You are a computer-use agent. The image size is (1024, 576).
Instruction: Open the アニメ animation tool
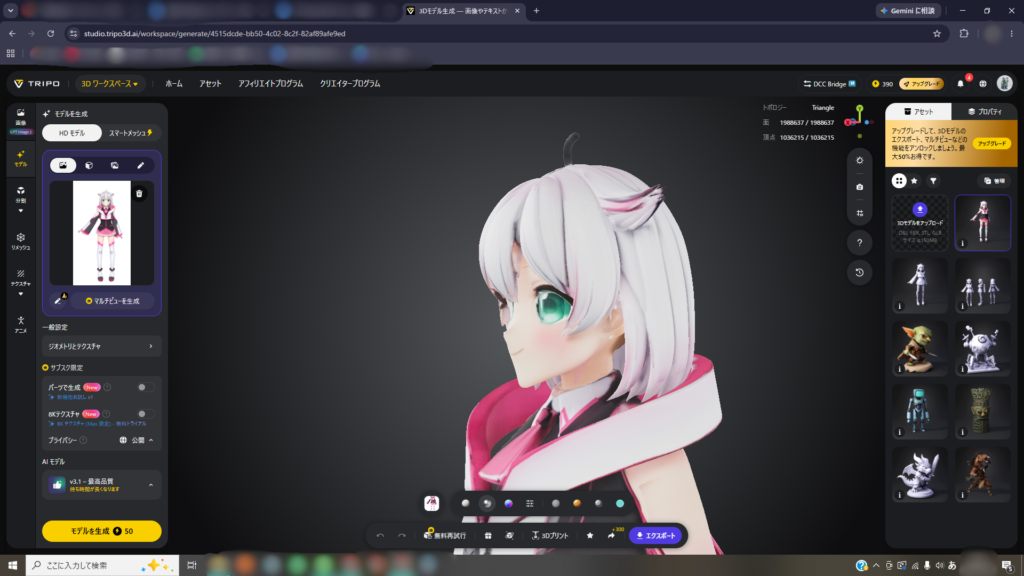(20, 325)
